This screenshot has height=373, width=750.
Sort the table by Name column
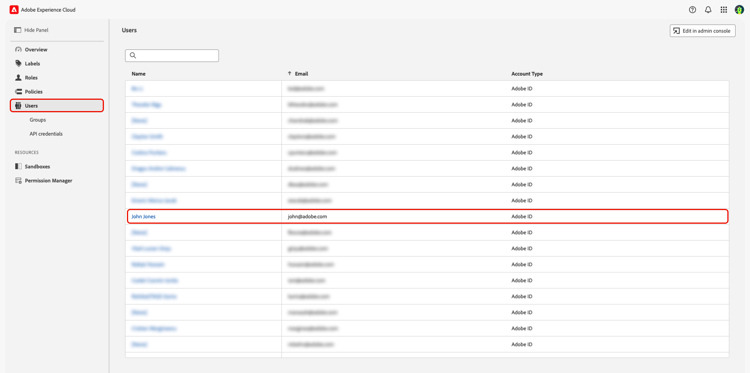(x=139, y=74)
